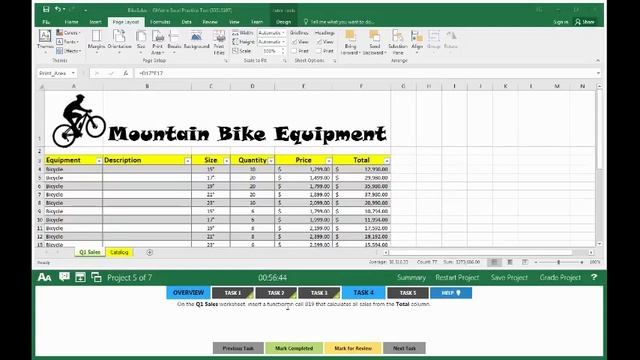The height and width of the screenshot is (360, 640).
Task: Open the TASK 5 tab
Action: [408, 293]
